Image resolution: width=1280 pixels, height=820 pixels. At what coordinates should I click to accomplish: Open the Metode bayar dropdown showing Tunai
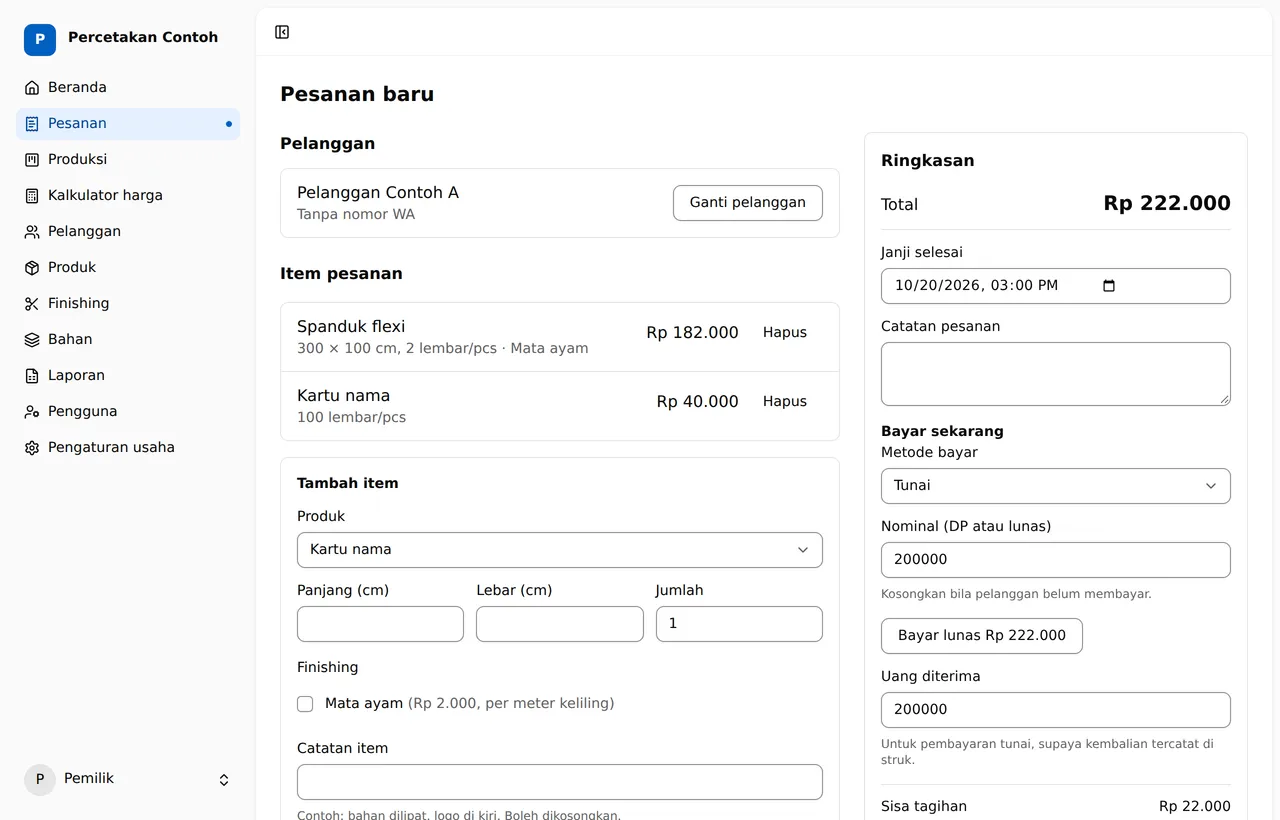[1056, 486]
